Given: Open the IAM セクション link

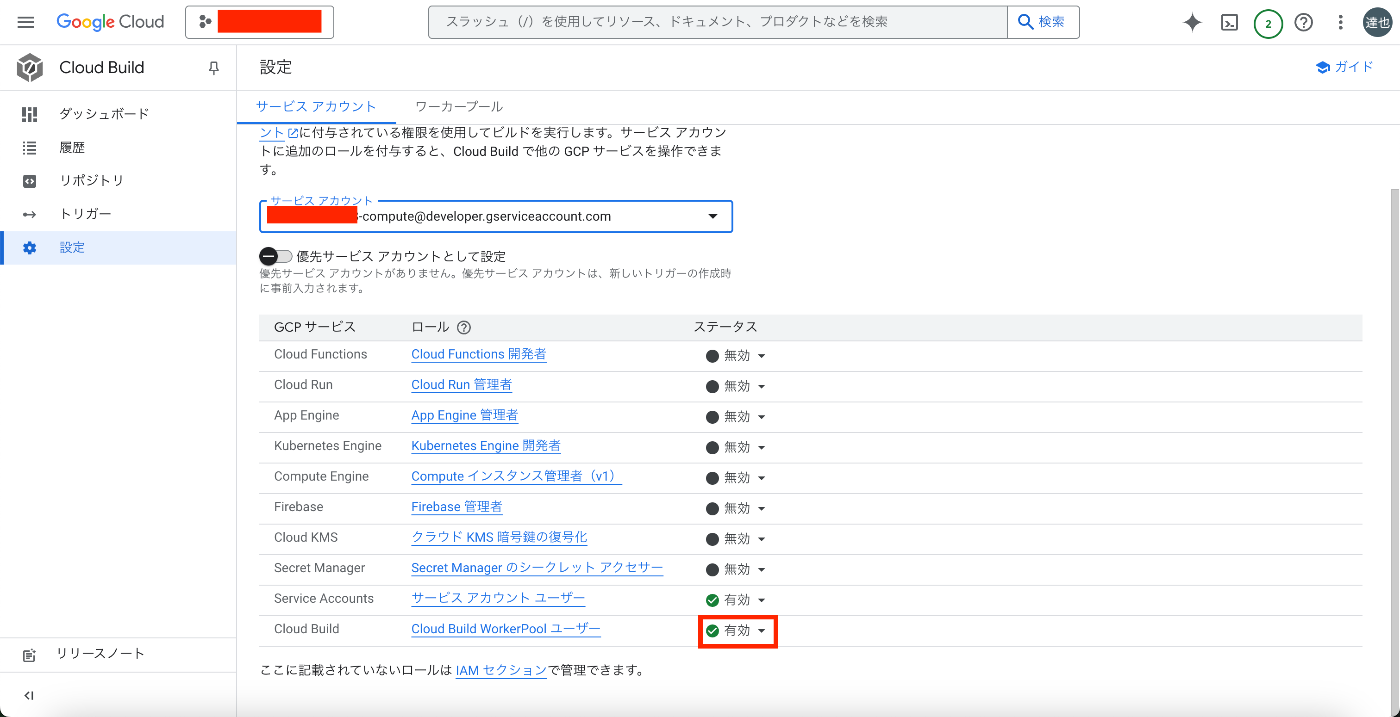Looking at the screenshot, I should [x=501, y=671].
